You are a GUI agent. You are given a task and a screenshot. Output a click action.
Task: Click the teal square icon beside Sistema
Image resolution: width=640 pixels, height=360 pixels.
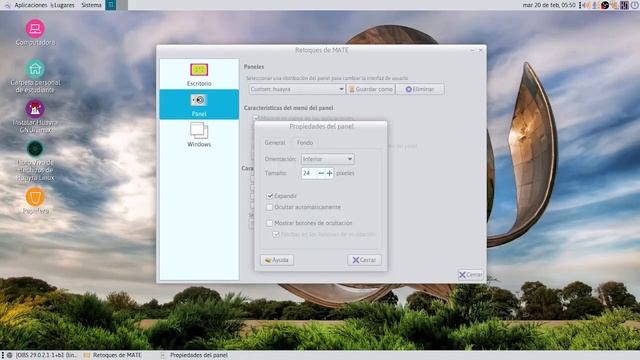click(111, 5)
